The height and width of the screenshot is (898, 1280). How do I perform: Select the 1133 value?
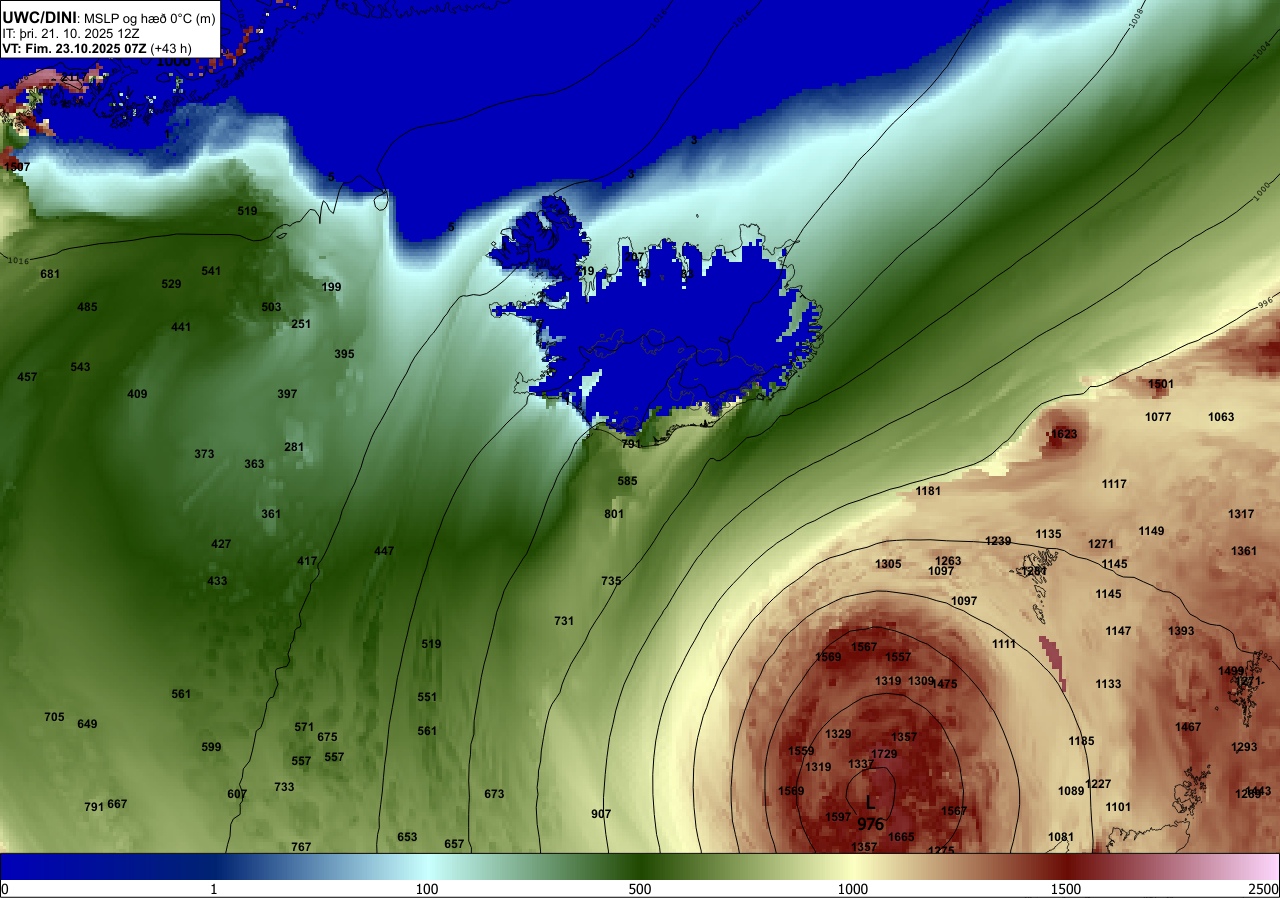click(x=1108, y=684)
